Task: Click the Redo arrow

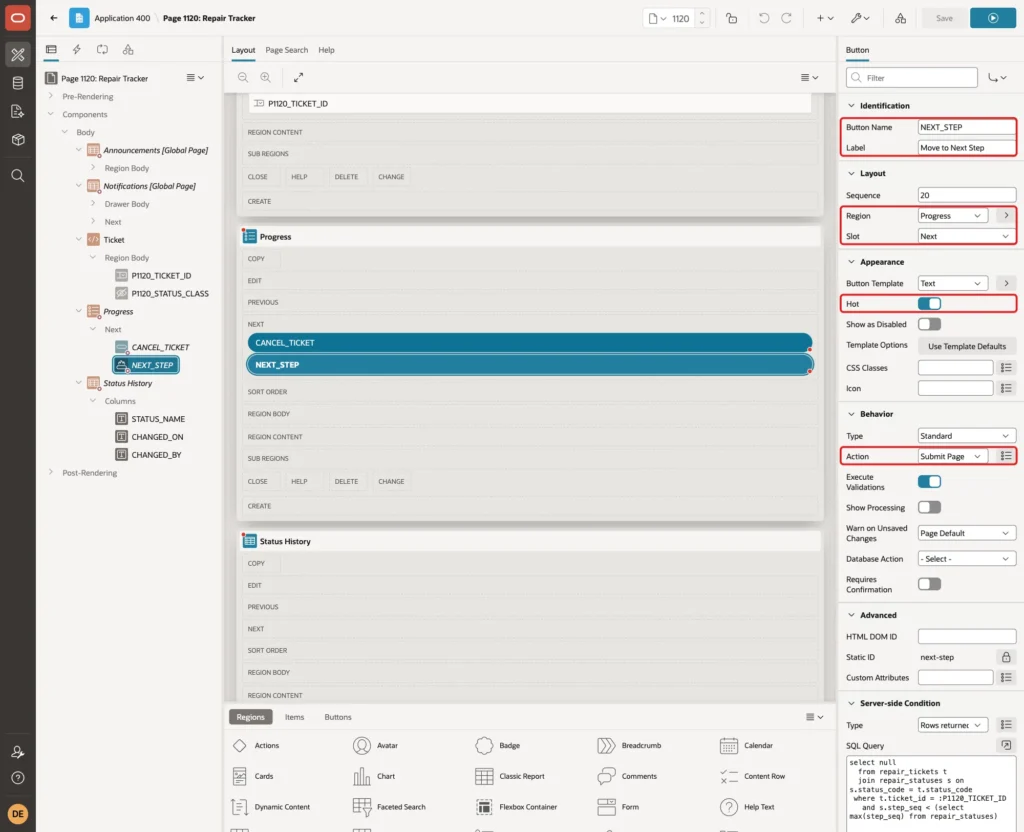Action: (786, 18)
